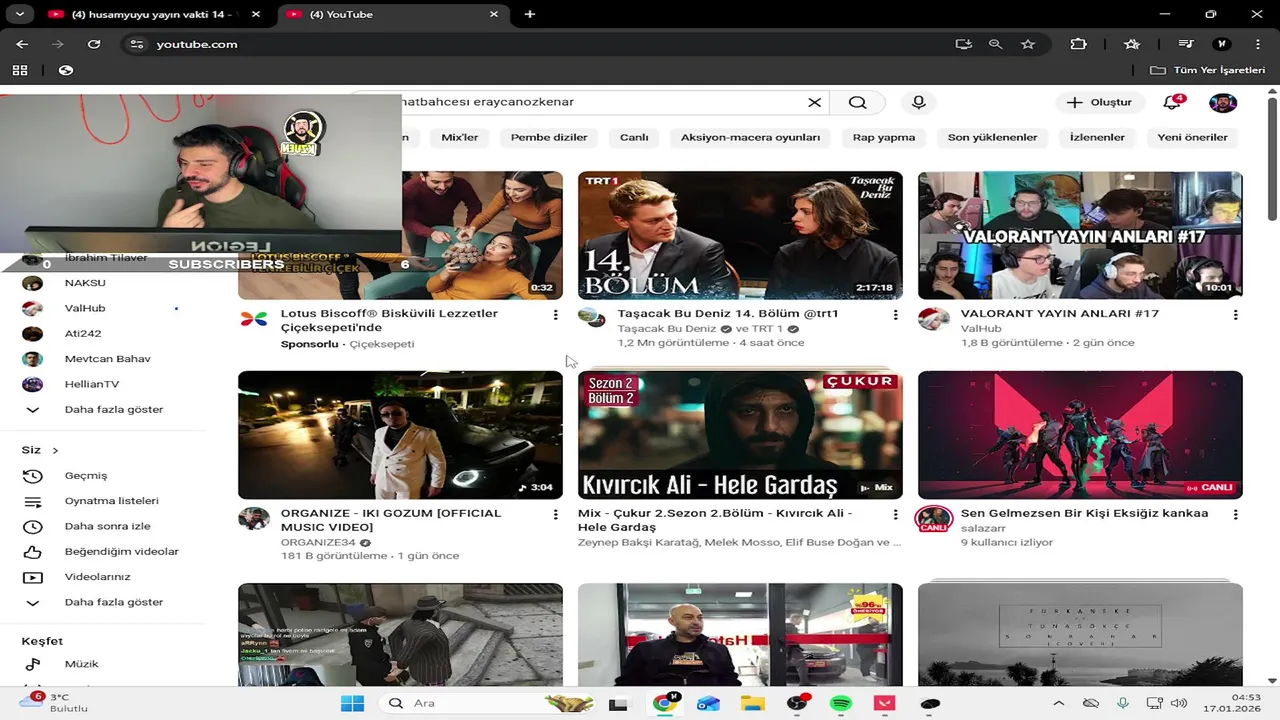Open the media control icon in toolbar

1185,44
